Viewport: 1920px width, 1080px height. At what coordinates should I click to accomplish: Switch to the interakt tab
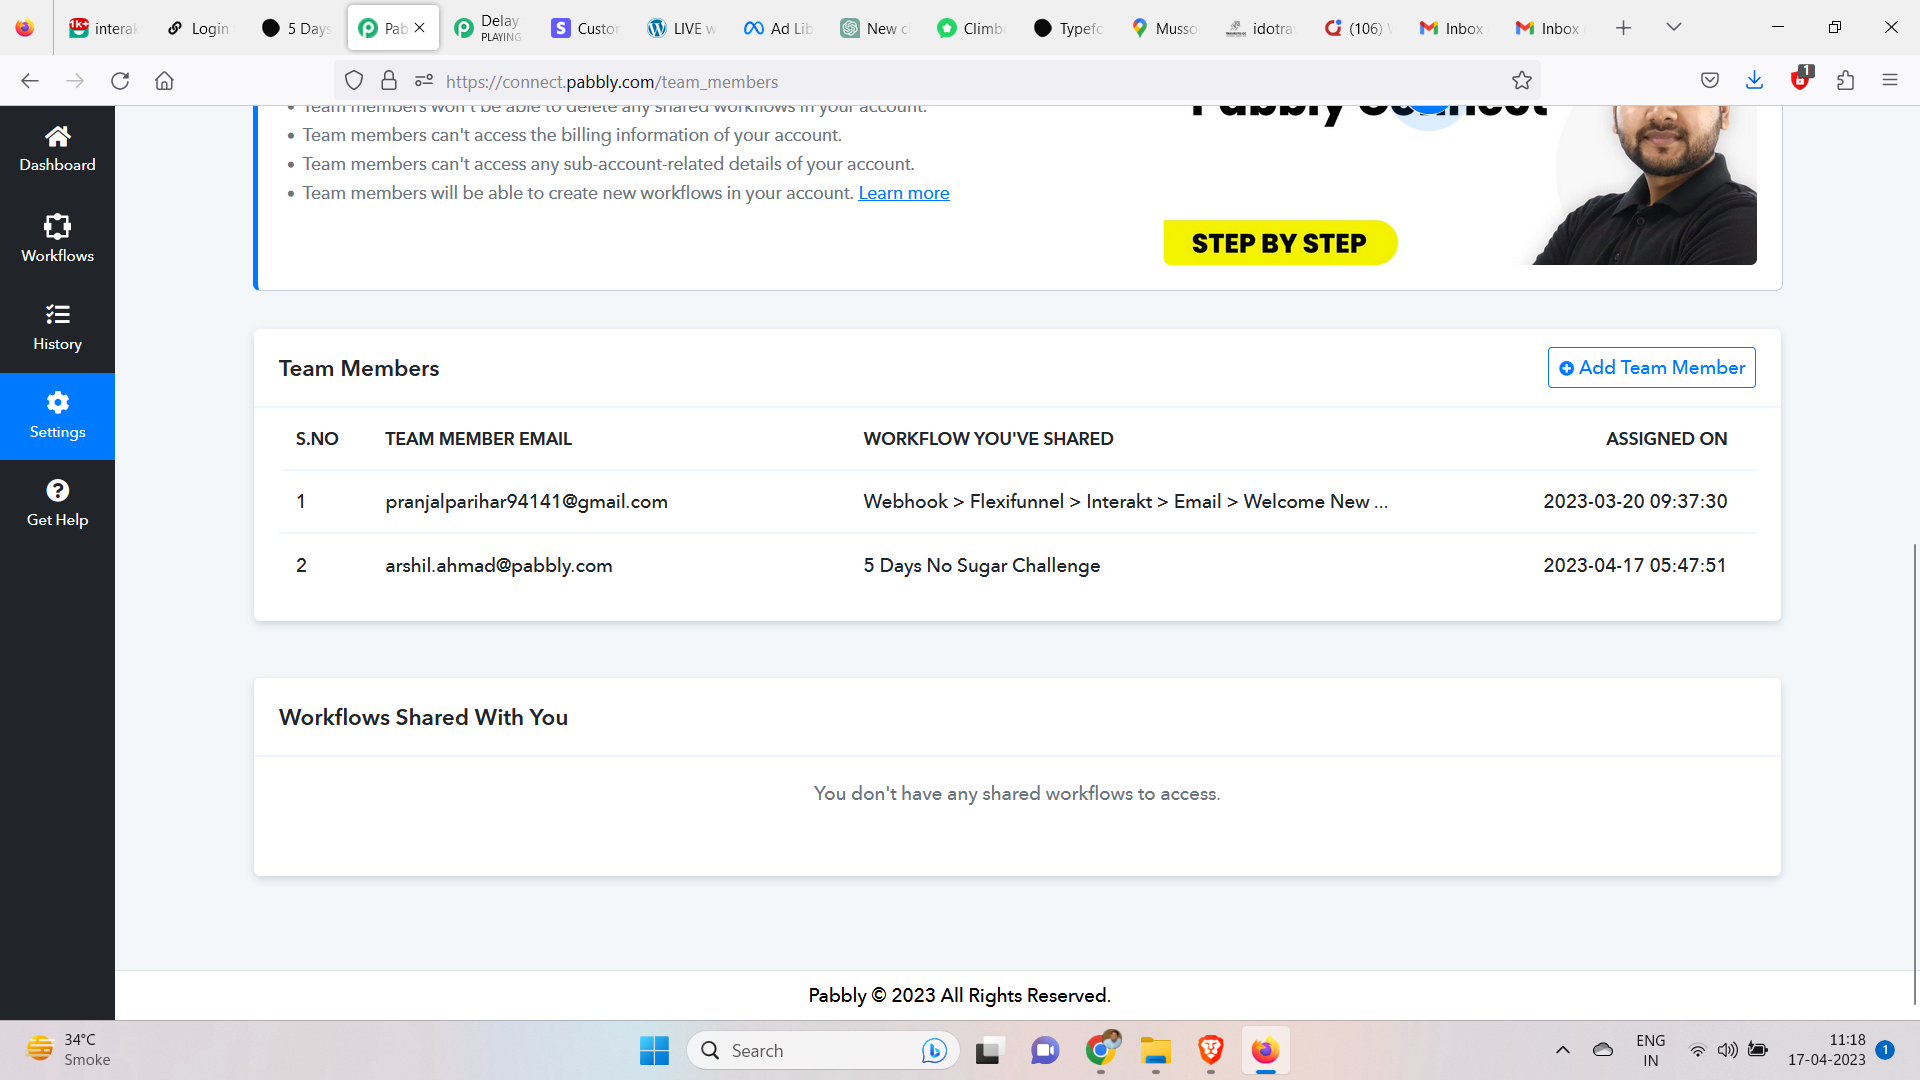pos(104,28)
